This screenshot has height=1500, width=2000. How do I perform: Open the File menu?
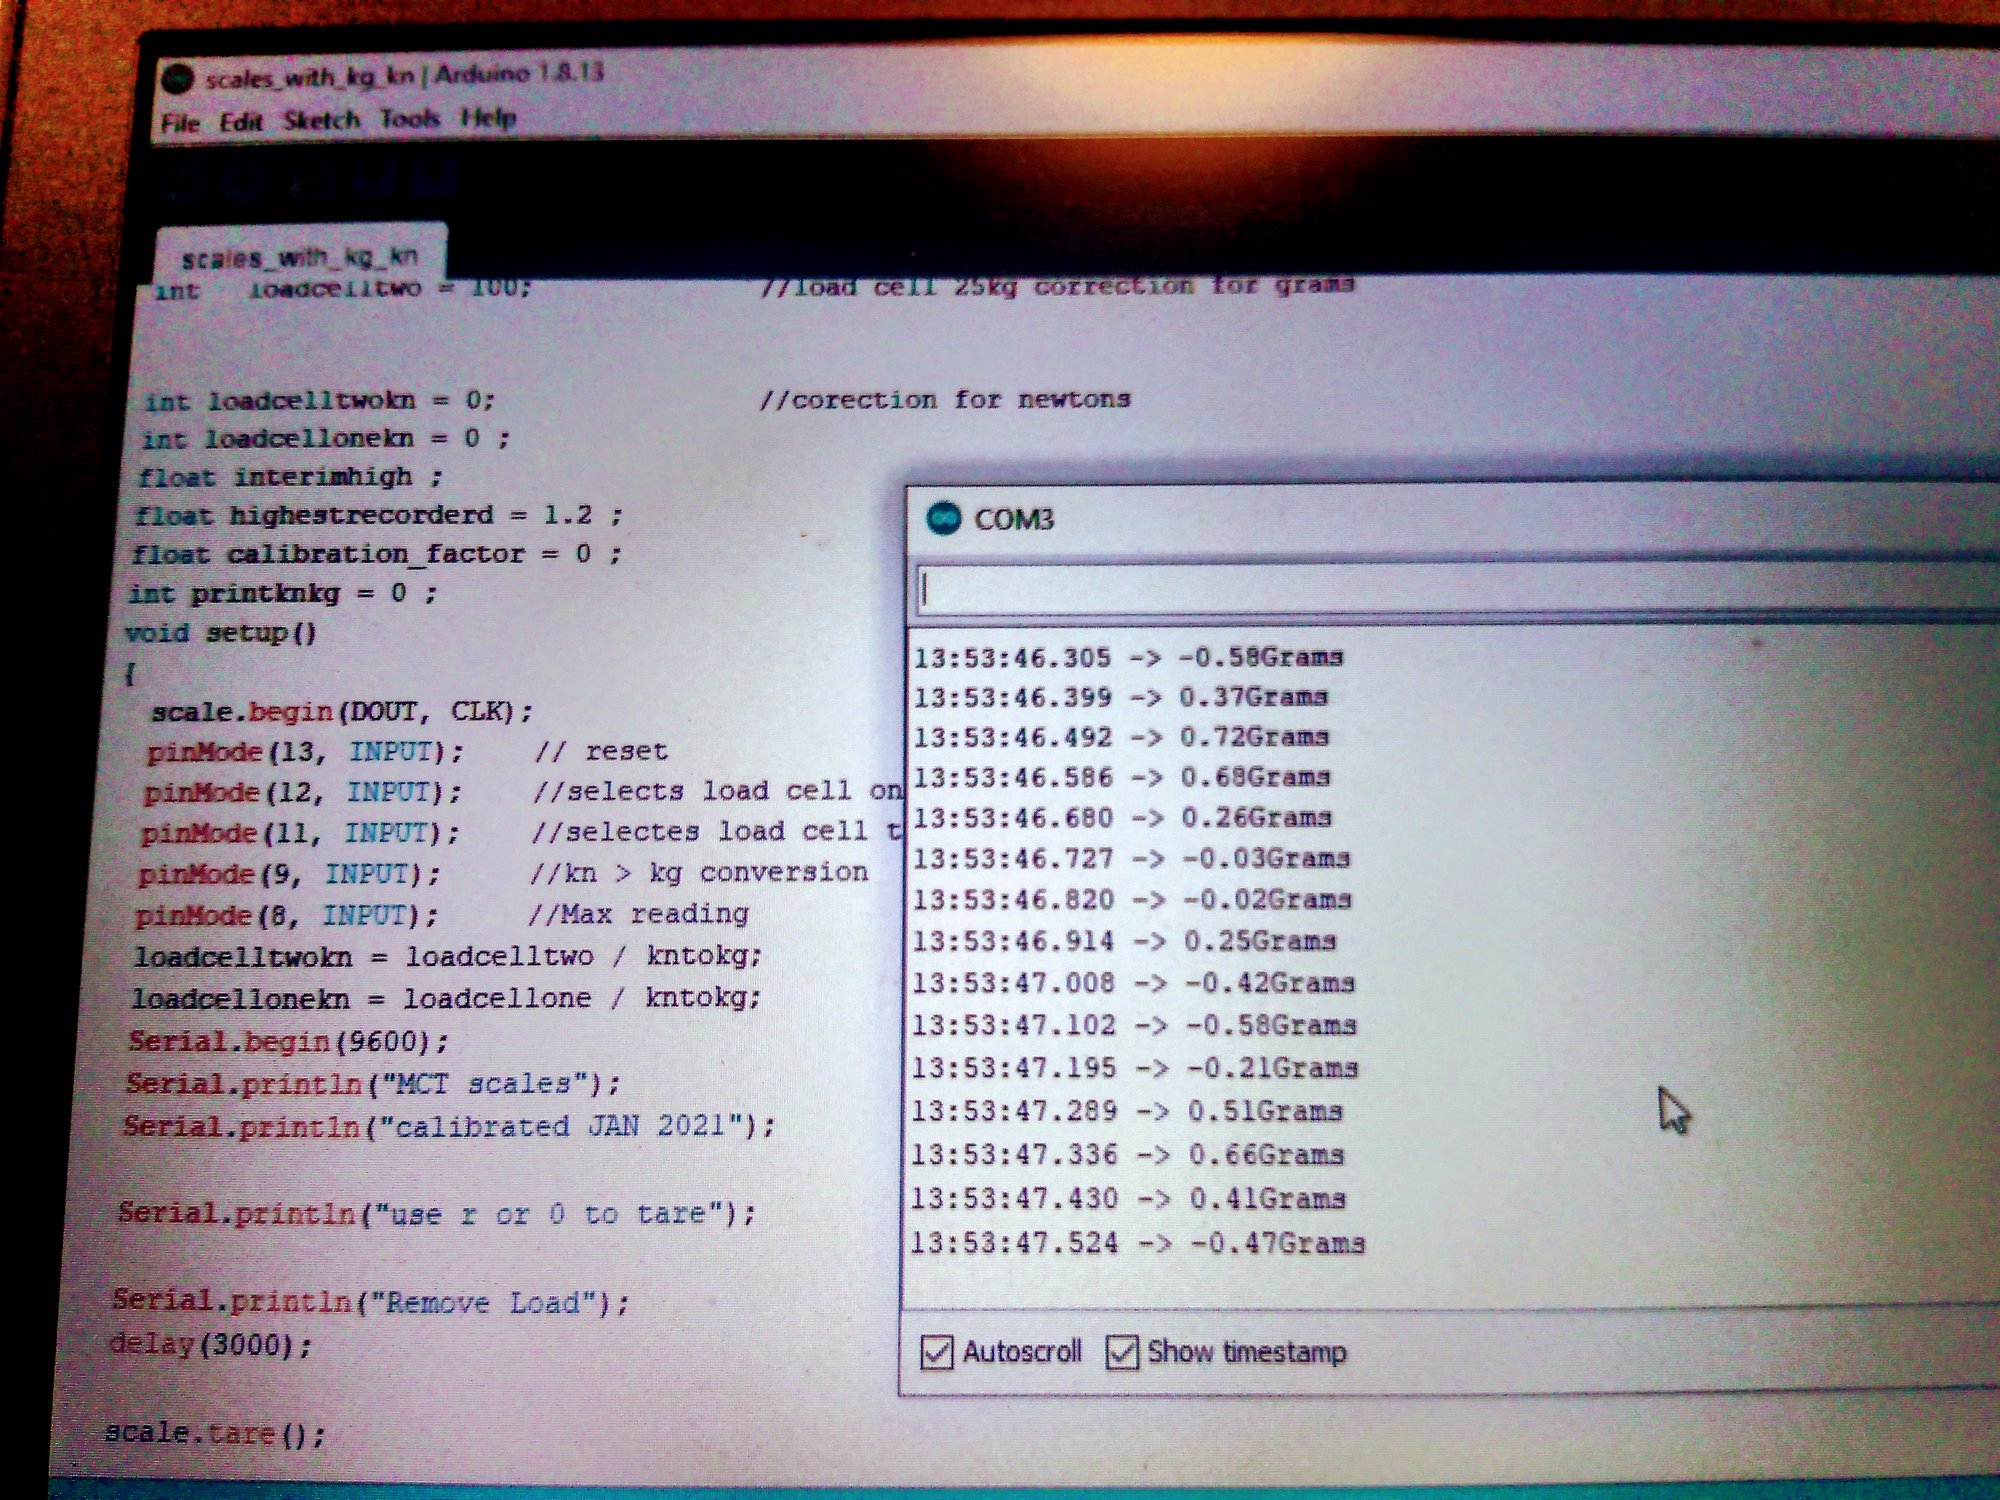click(181, 123)
